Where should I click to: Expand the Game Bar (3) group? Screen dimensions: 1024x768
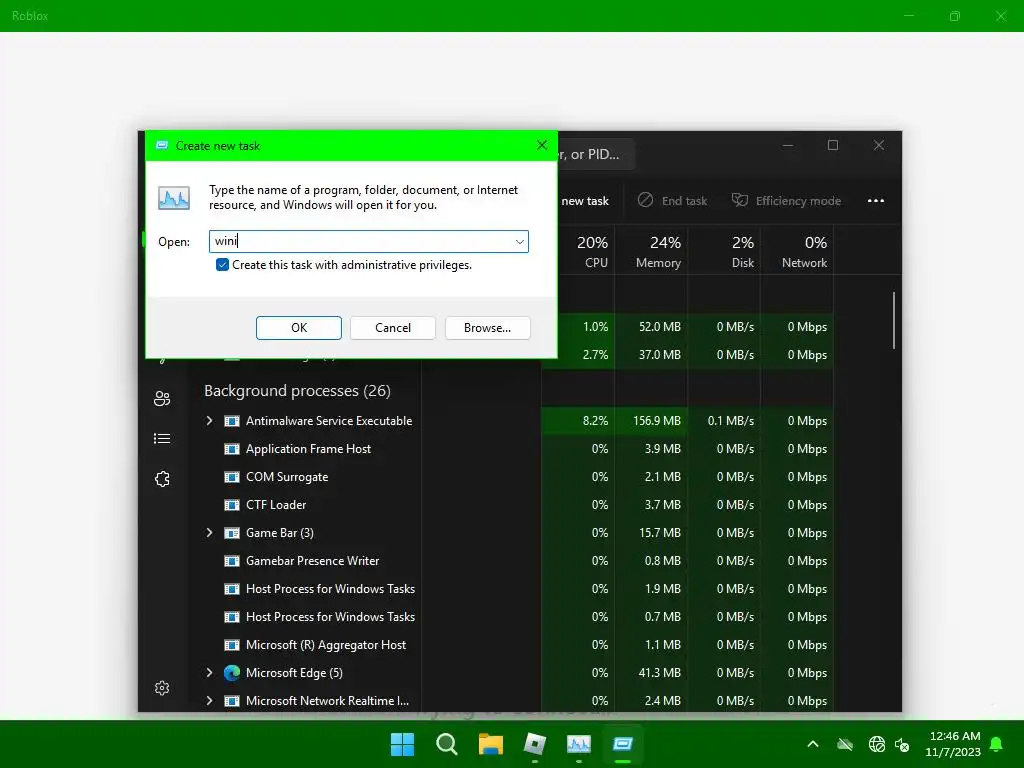[209, 533]
